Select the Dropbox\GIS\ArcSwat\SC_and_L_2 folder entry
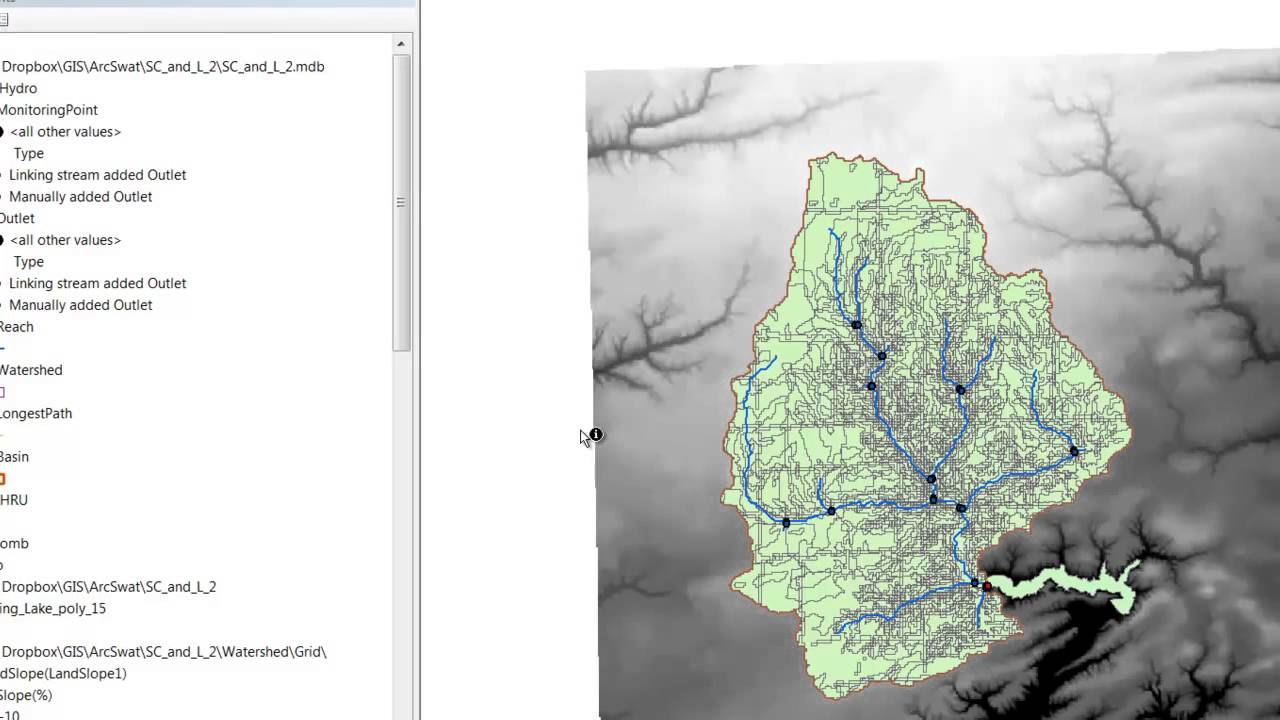1280x720 pixels. 108,587
